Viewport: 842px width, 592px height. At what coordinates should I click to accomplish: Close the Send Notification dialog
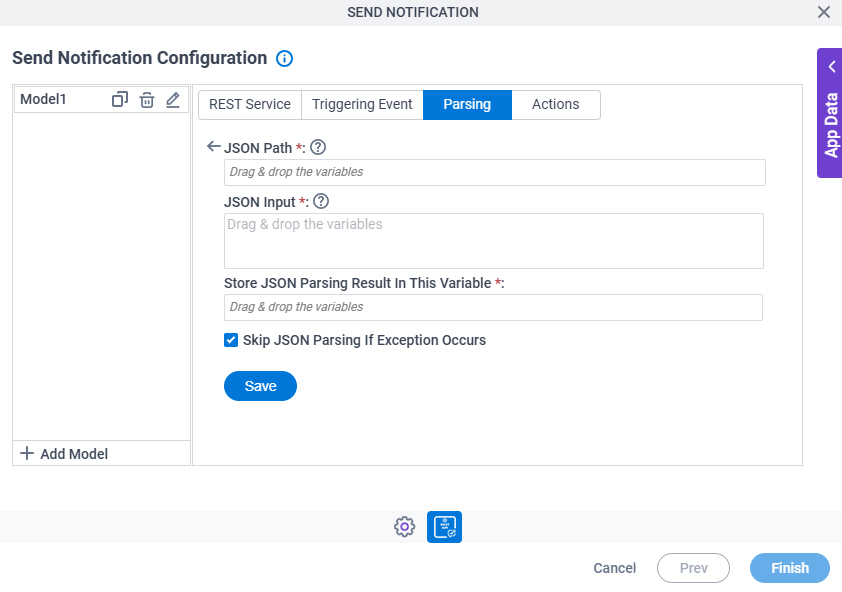(x=824, y=12)
